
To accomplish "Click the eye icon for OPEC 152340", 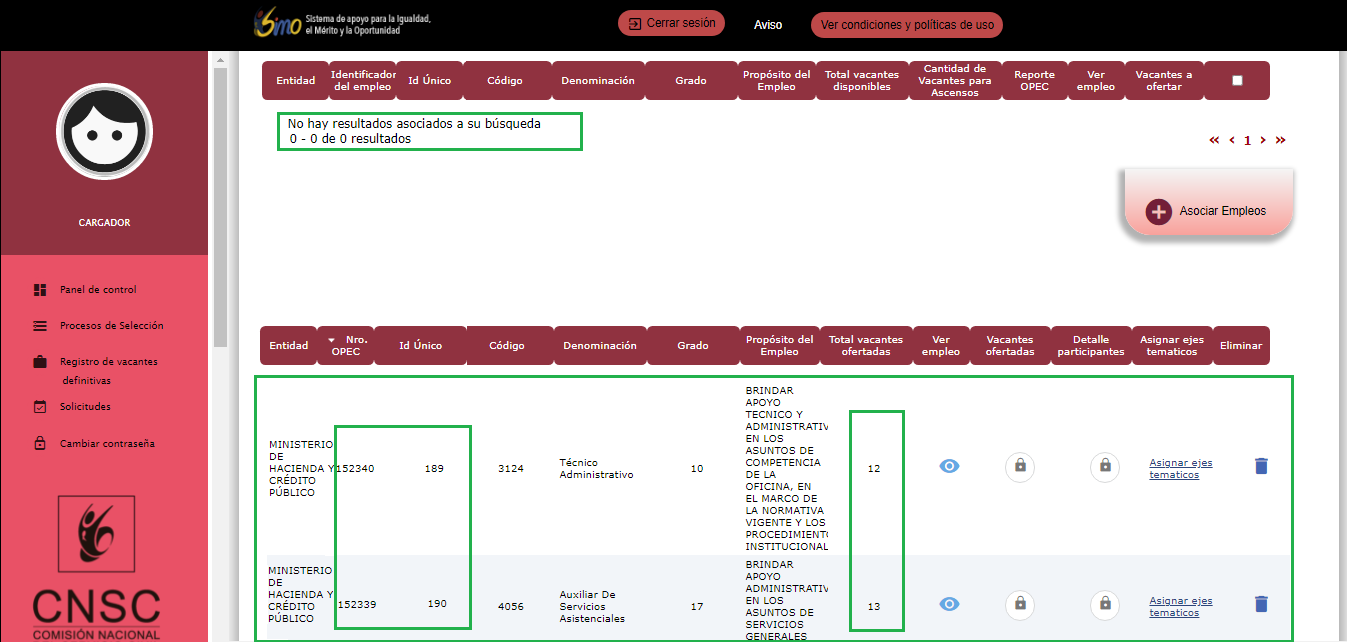I will click(x=949, y=466).
